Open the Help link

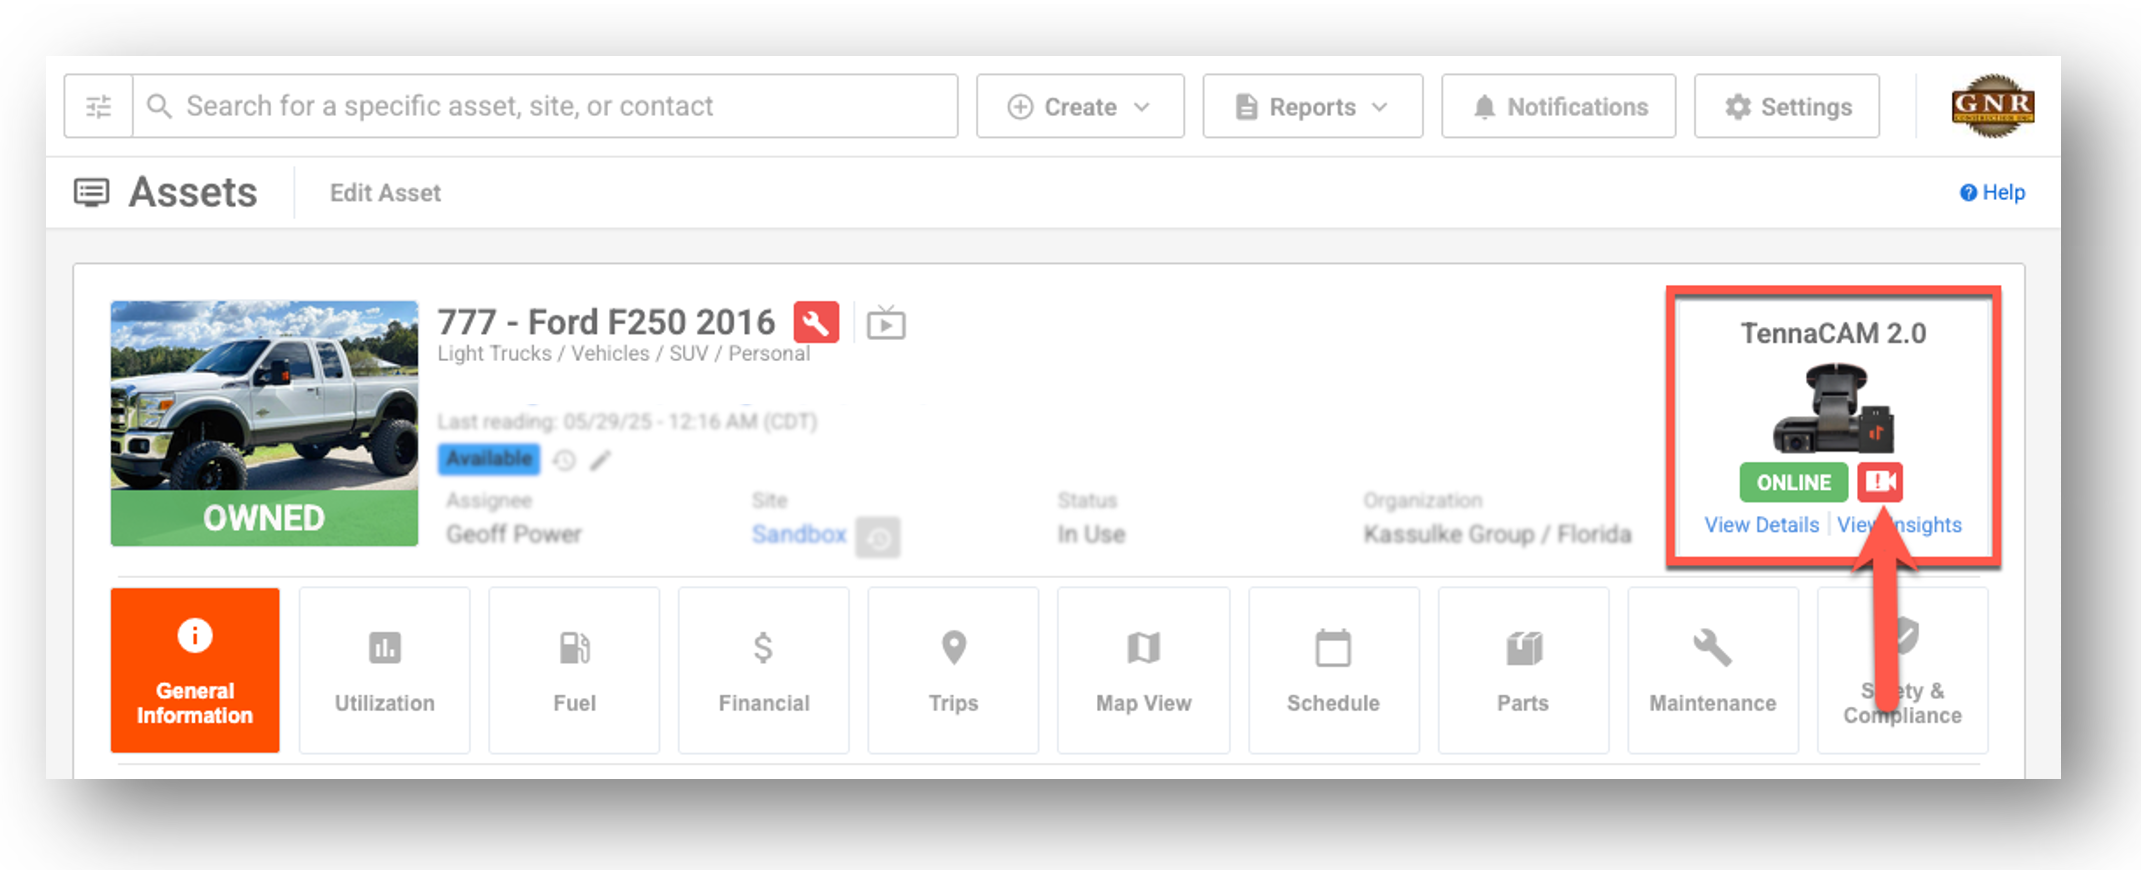(x=1992, y=192)
